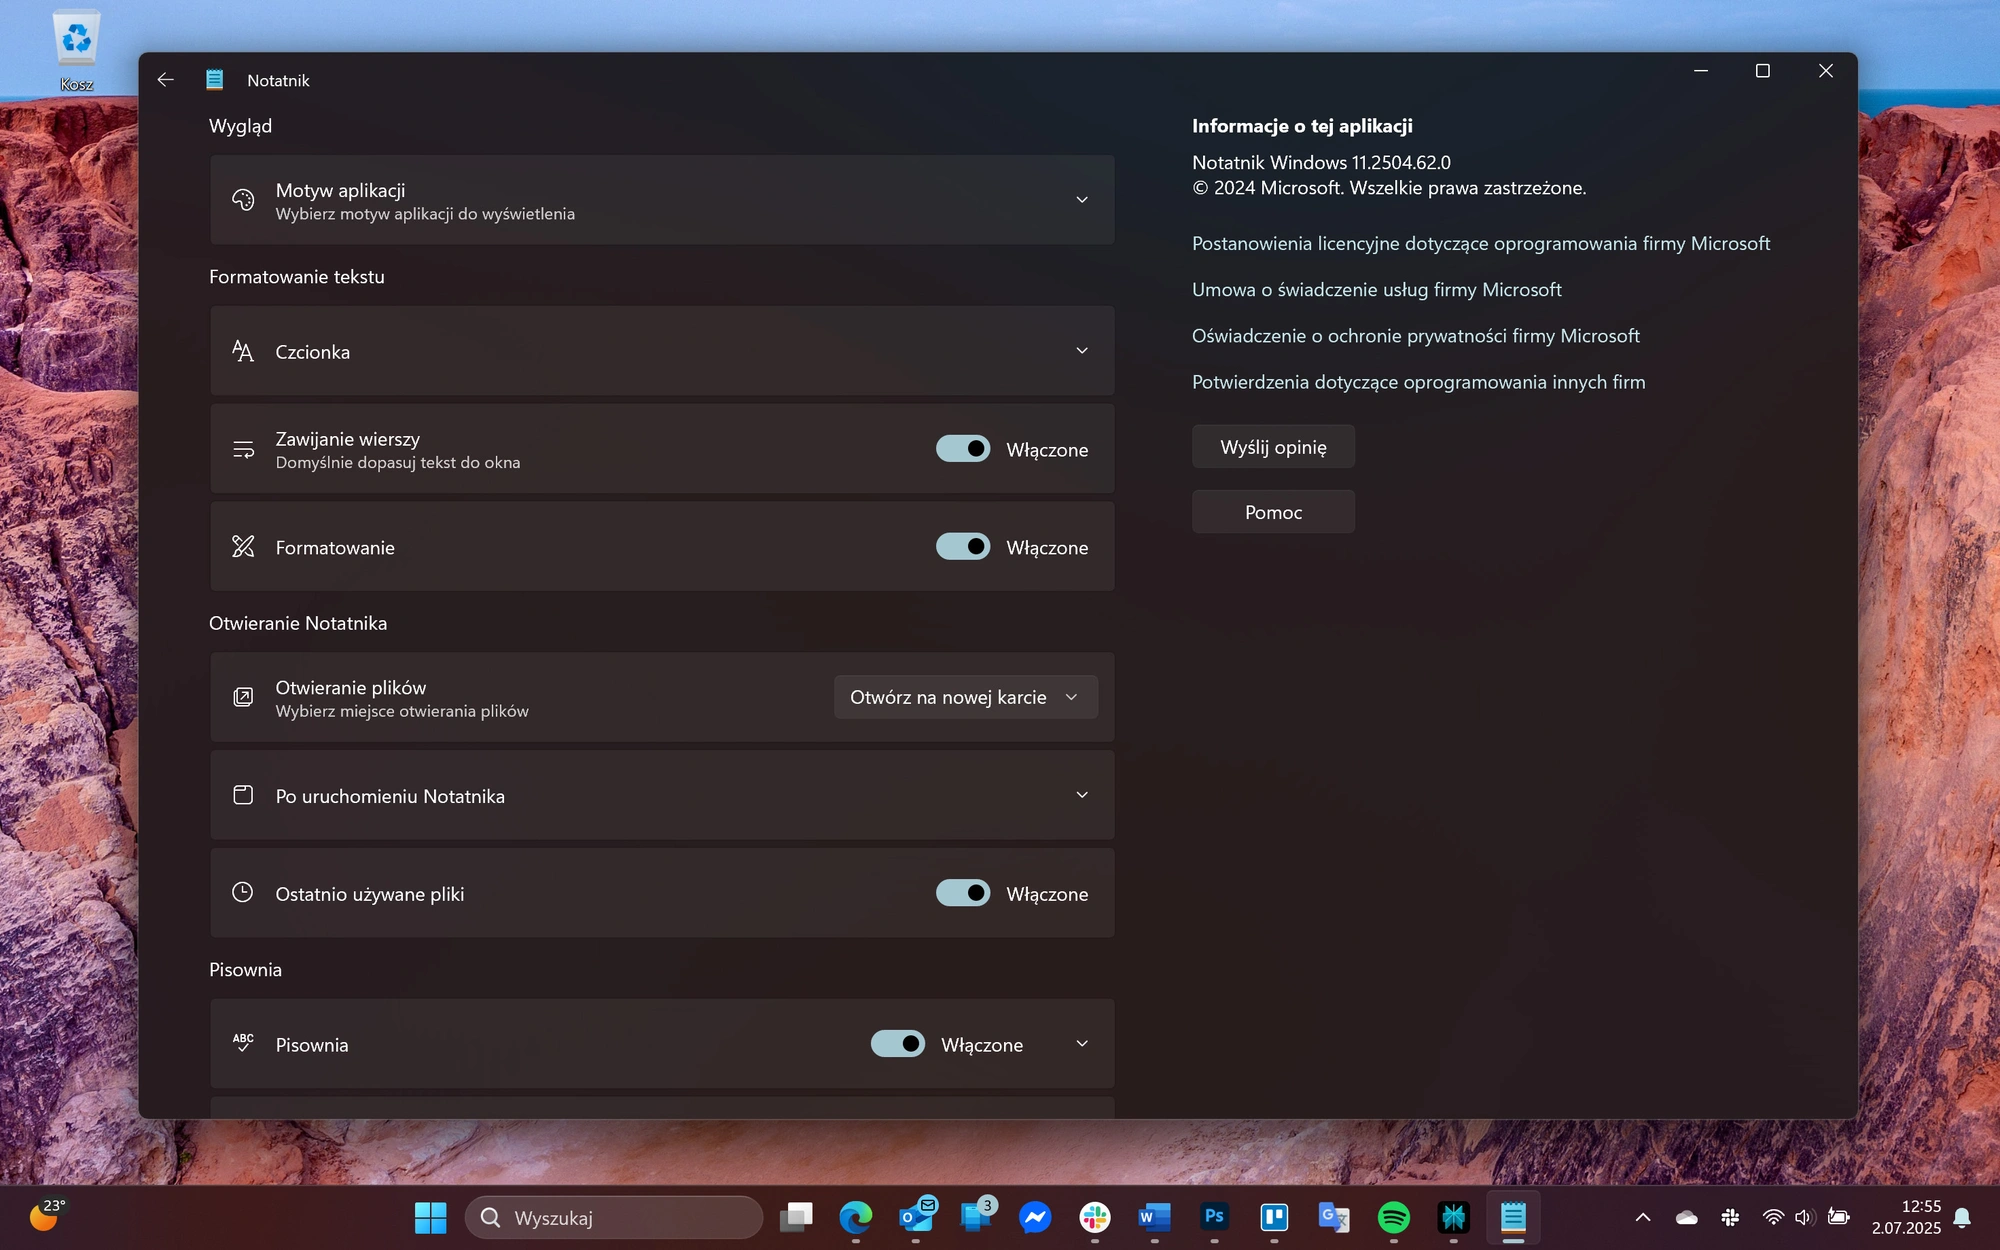Image resolution: width=2000 pixels, height=1250 pixels.
Task: Click the Notatnik app icon in title bar
Action: (215, 80)
